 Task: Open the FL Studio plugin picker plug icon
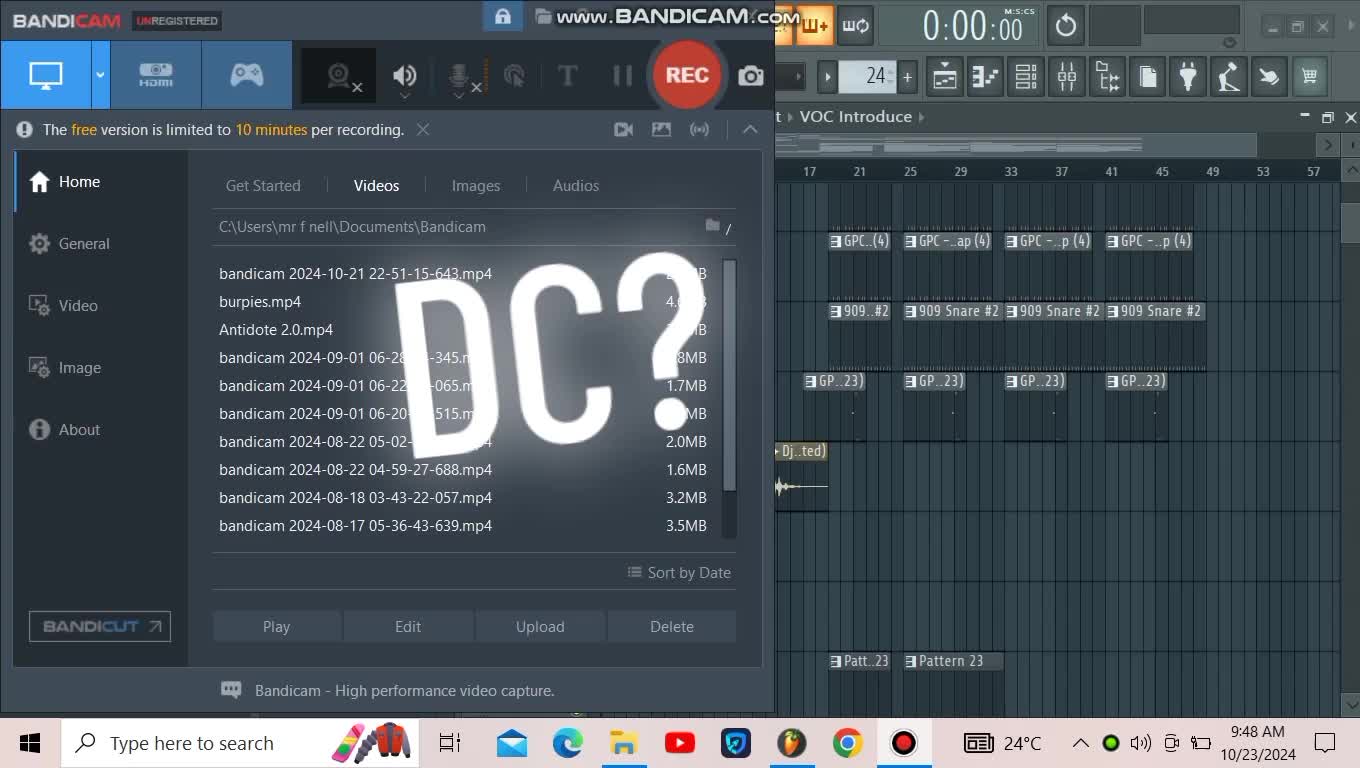[x=1188, y=77]
